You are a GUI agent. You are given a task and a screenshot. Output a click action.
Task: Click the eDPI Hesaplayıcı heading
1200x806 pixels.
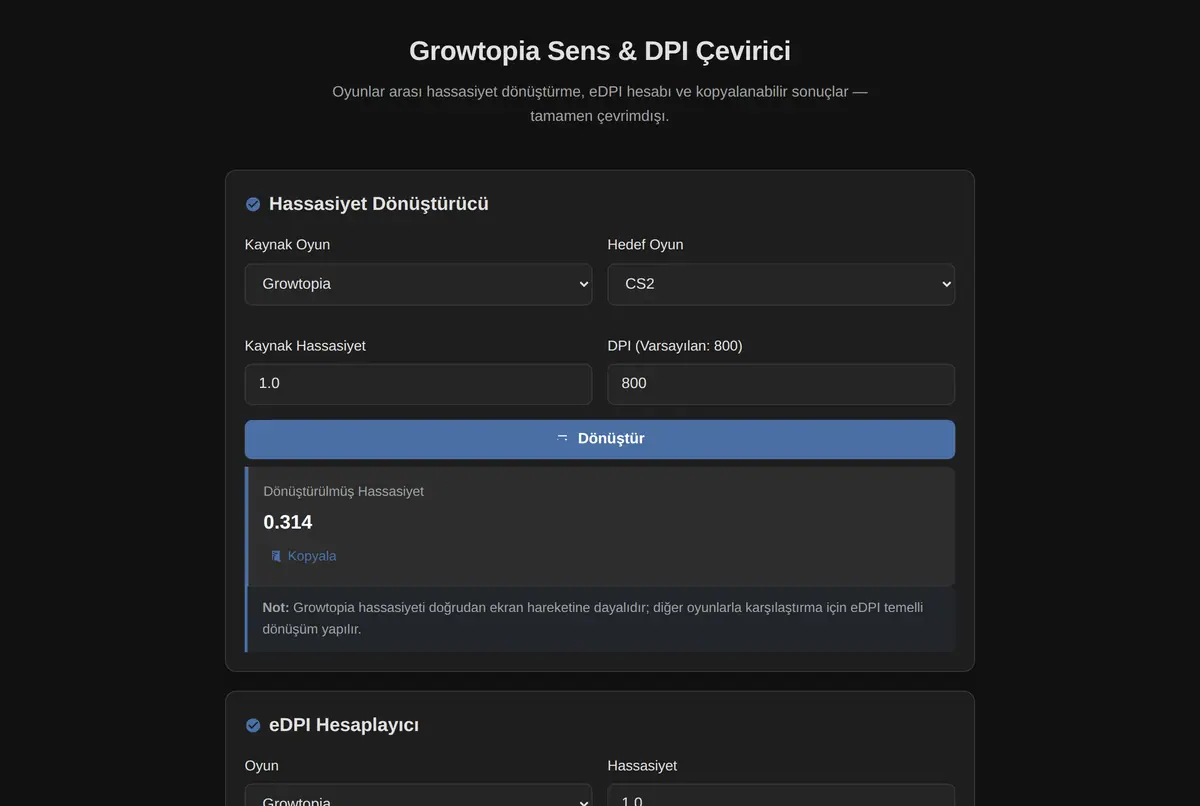pos(344,725)
